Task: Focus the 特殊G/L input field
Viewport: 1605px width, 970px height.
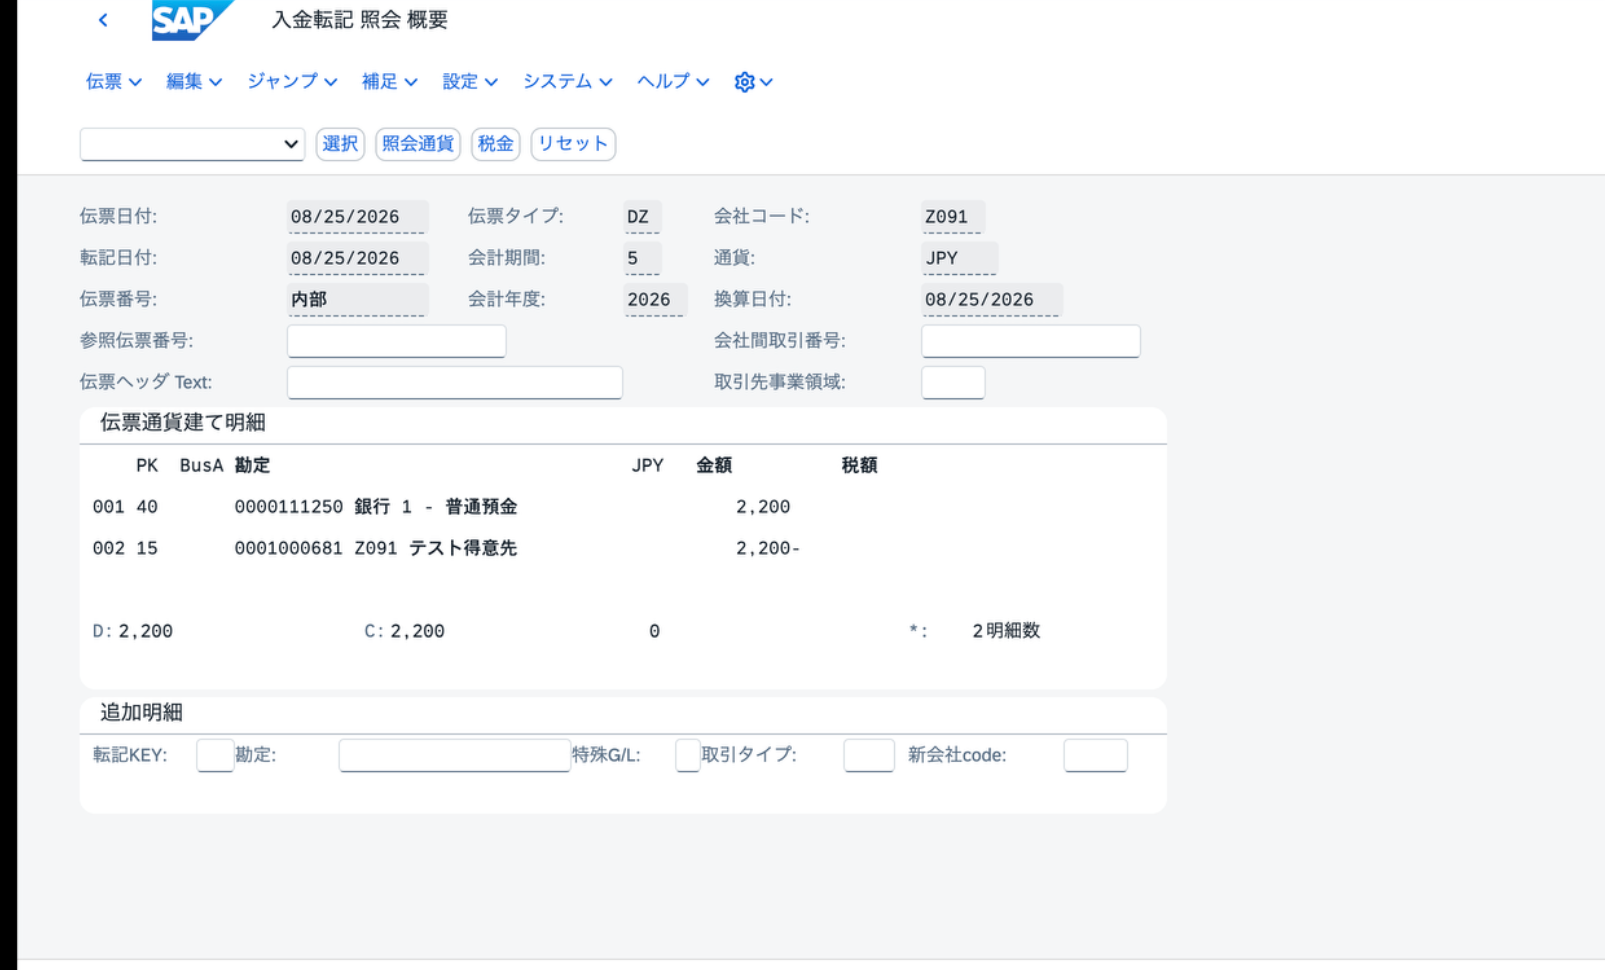Action: 688,755
